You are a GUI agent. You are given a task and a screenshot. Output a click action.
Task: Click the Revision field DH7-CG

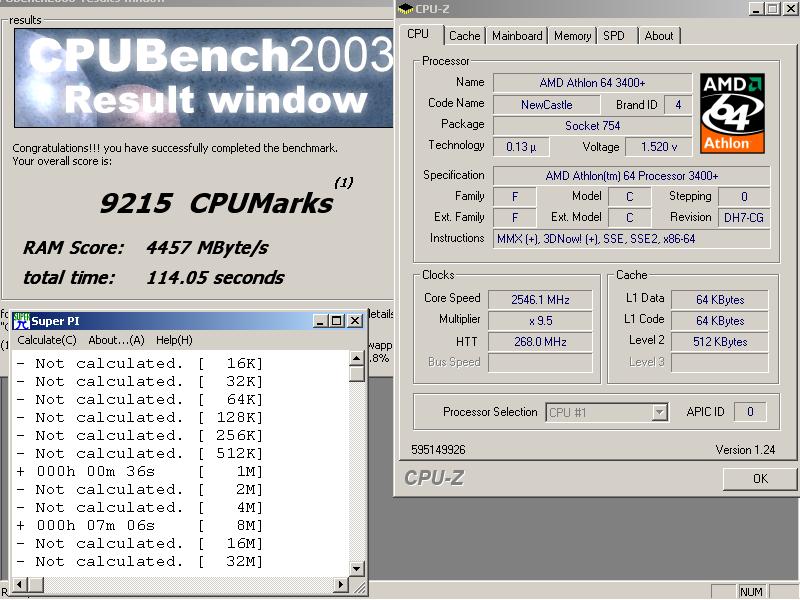[x=744, y=218]
